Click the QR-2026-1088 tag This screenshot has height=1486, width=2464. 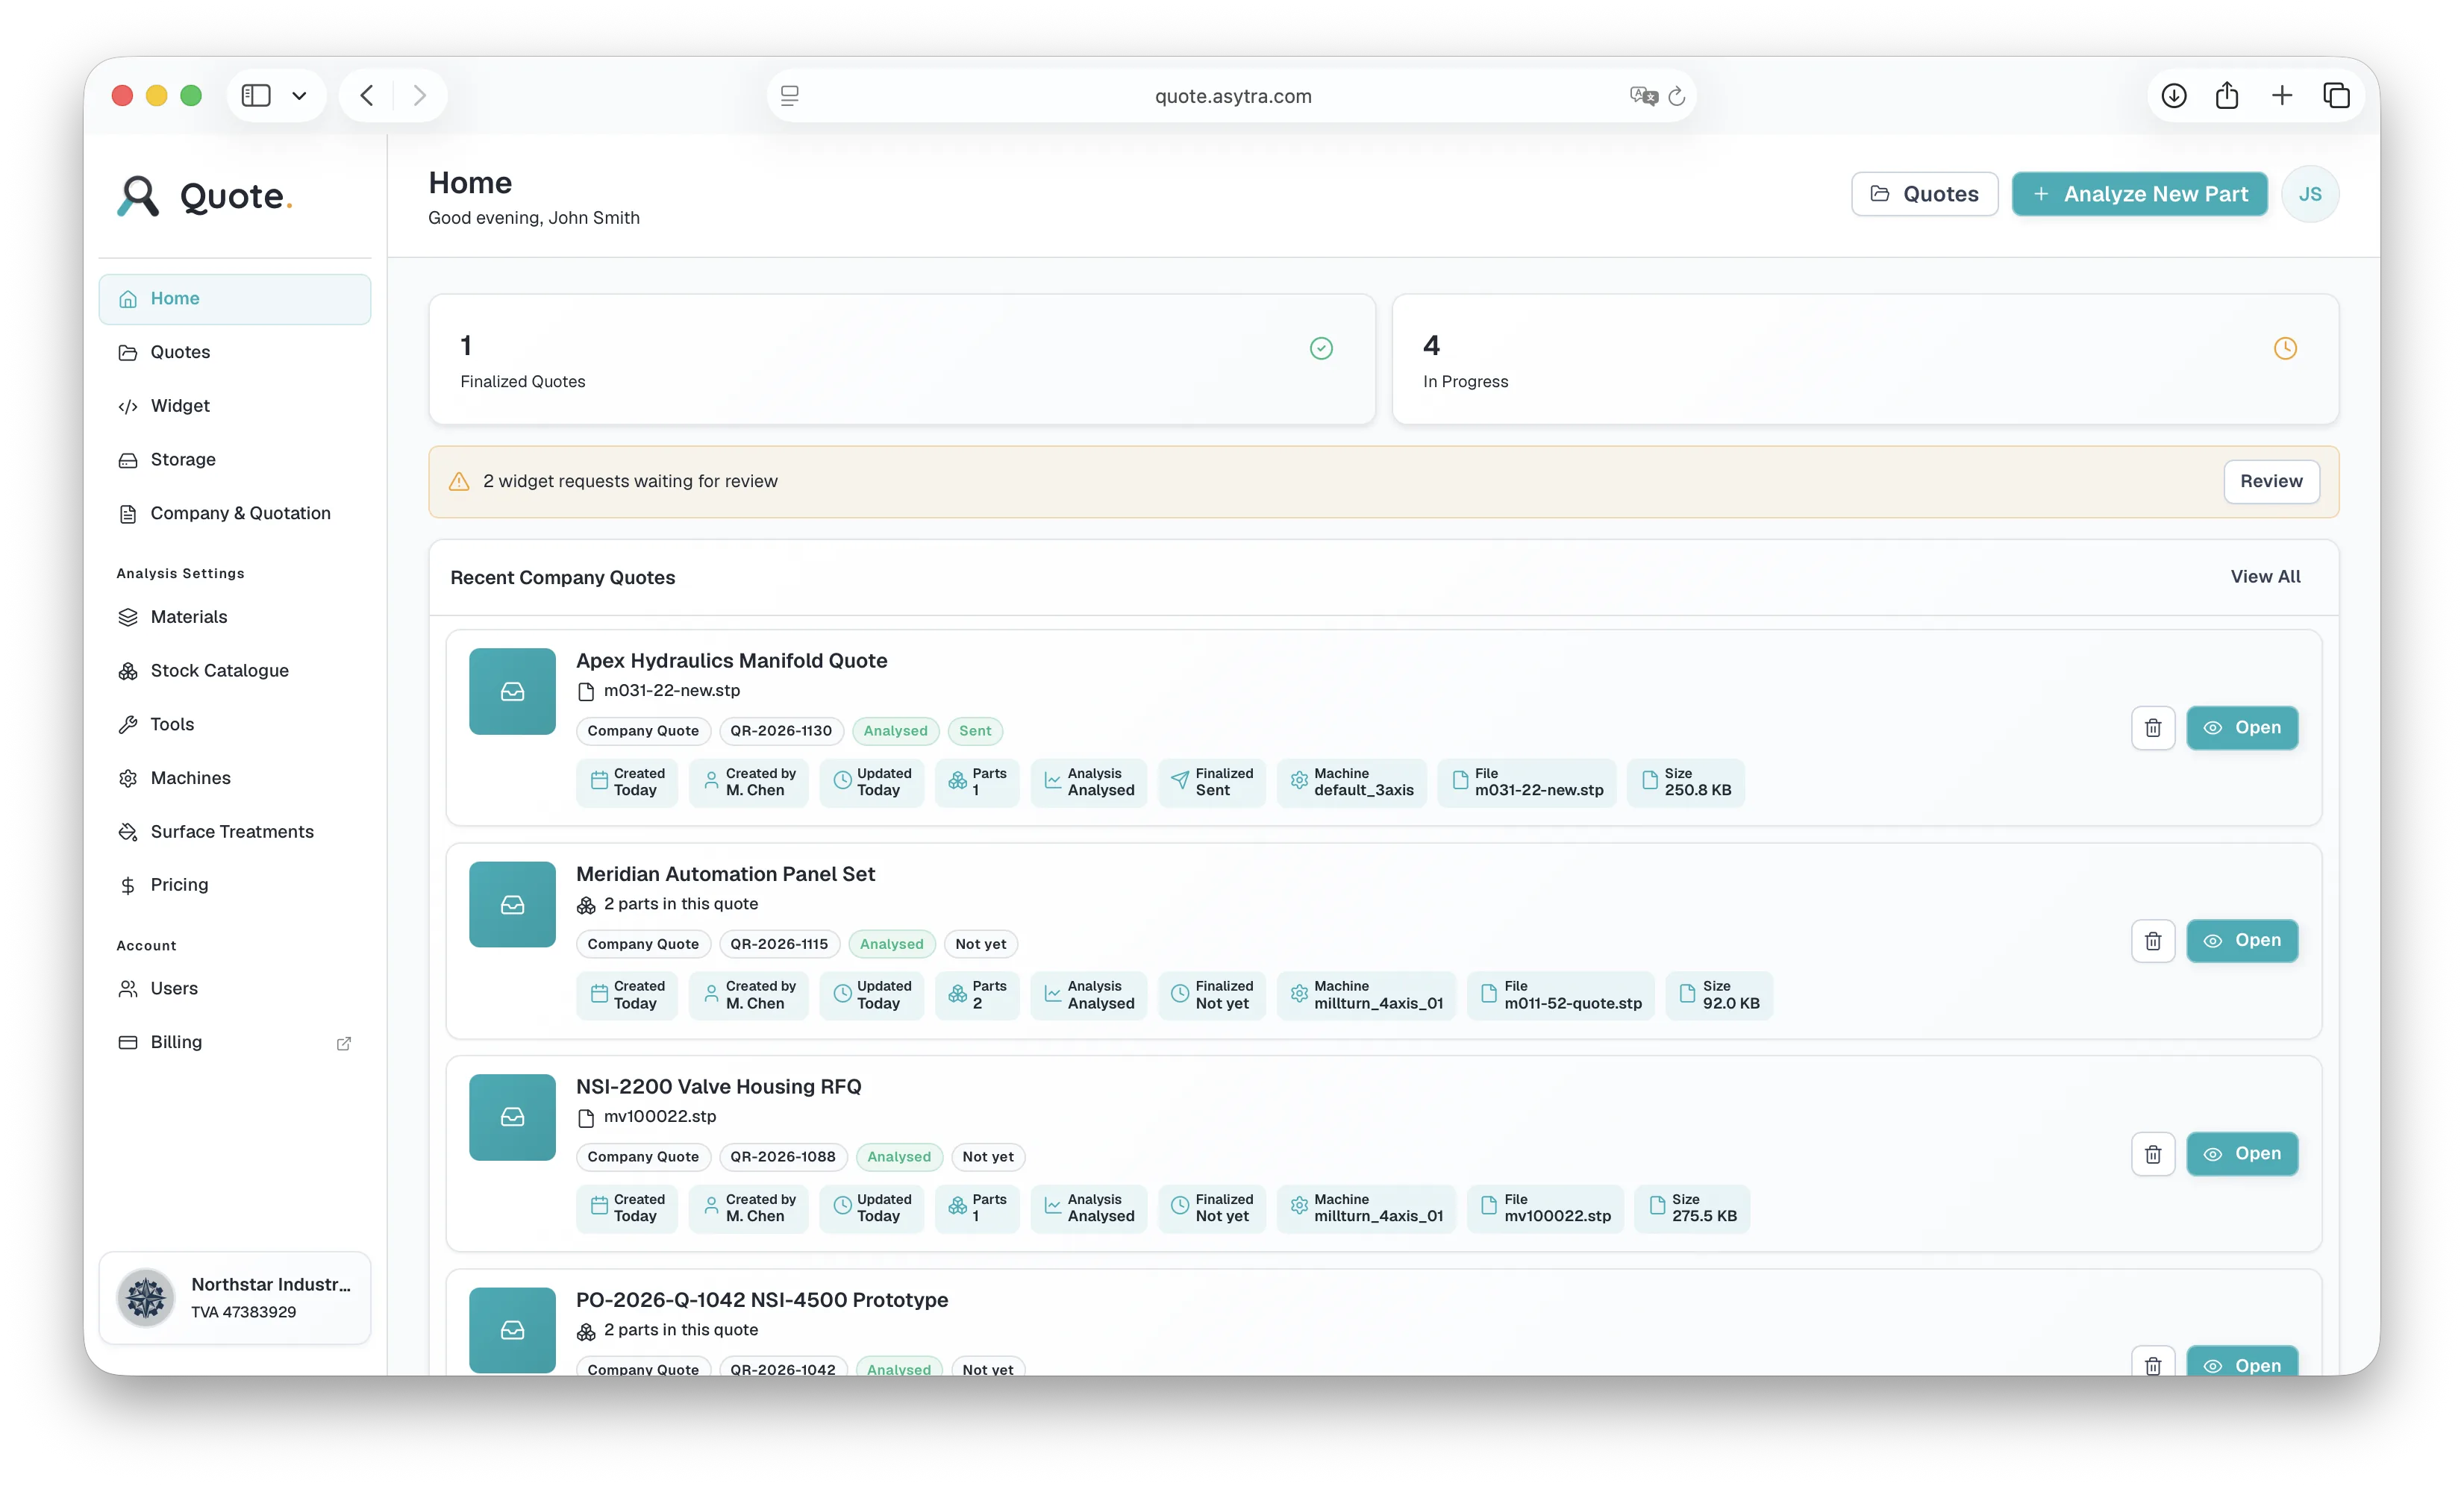(x=782, y=1157)
